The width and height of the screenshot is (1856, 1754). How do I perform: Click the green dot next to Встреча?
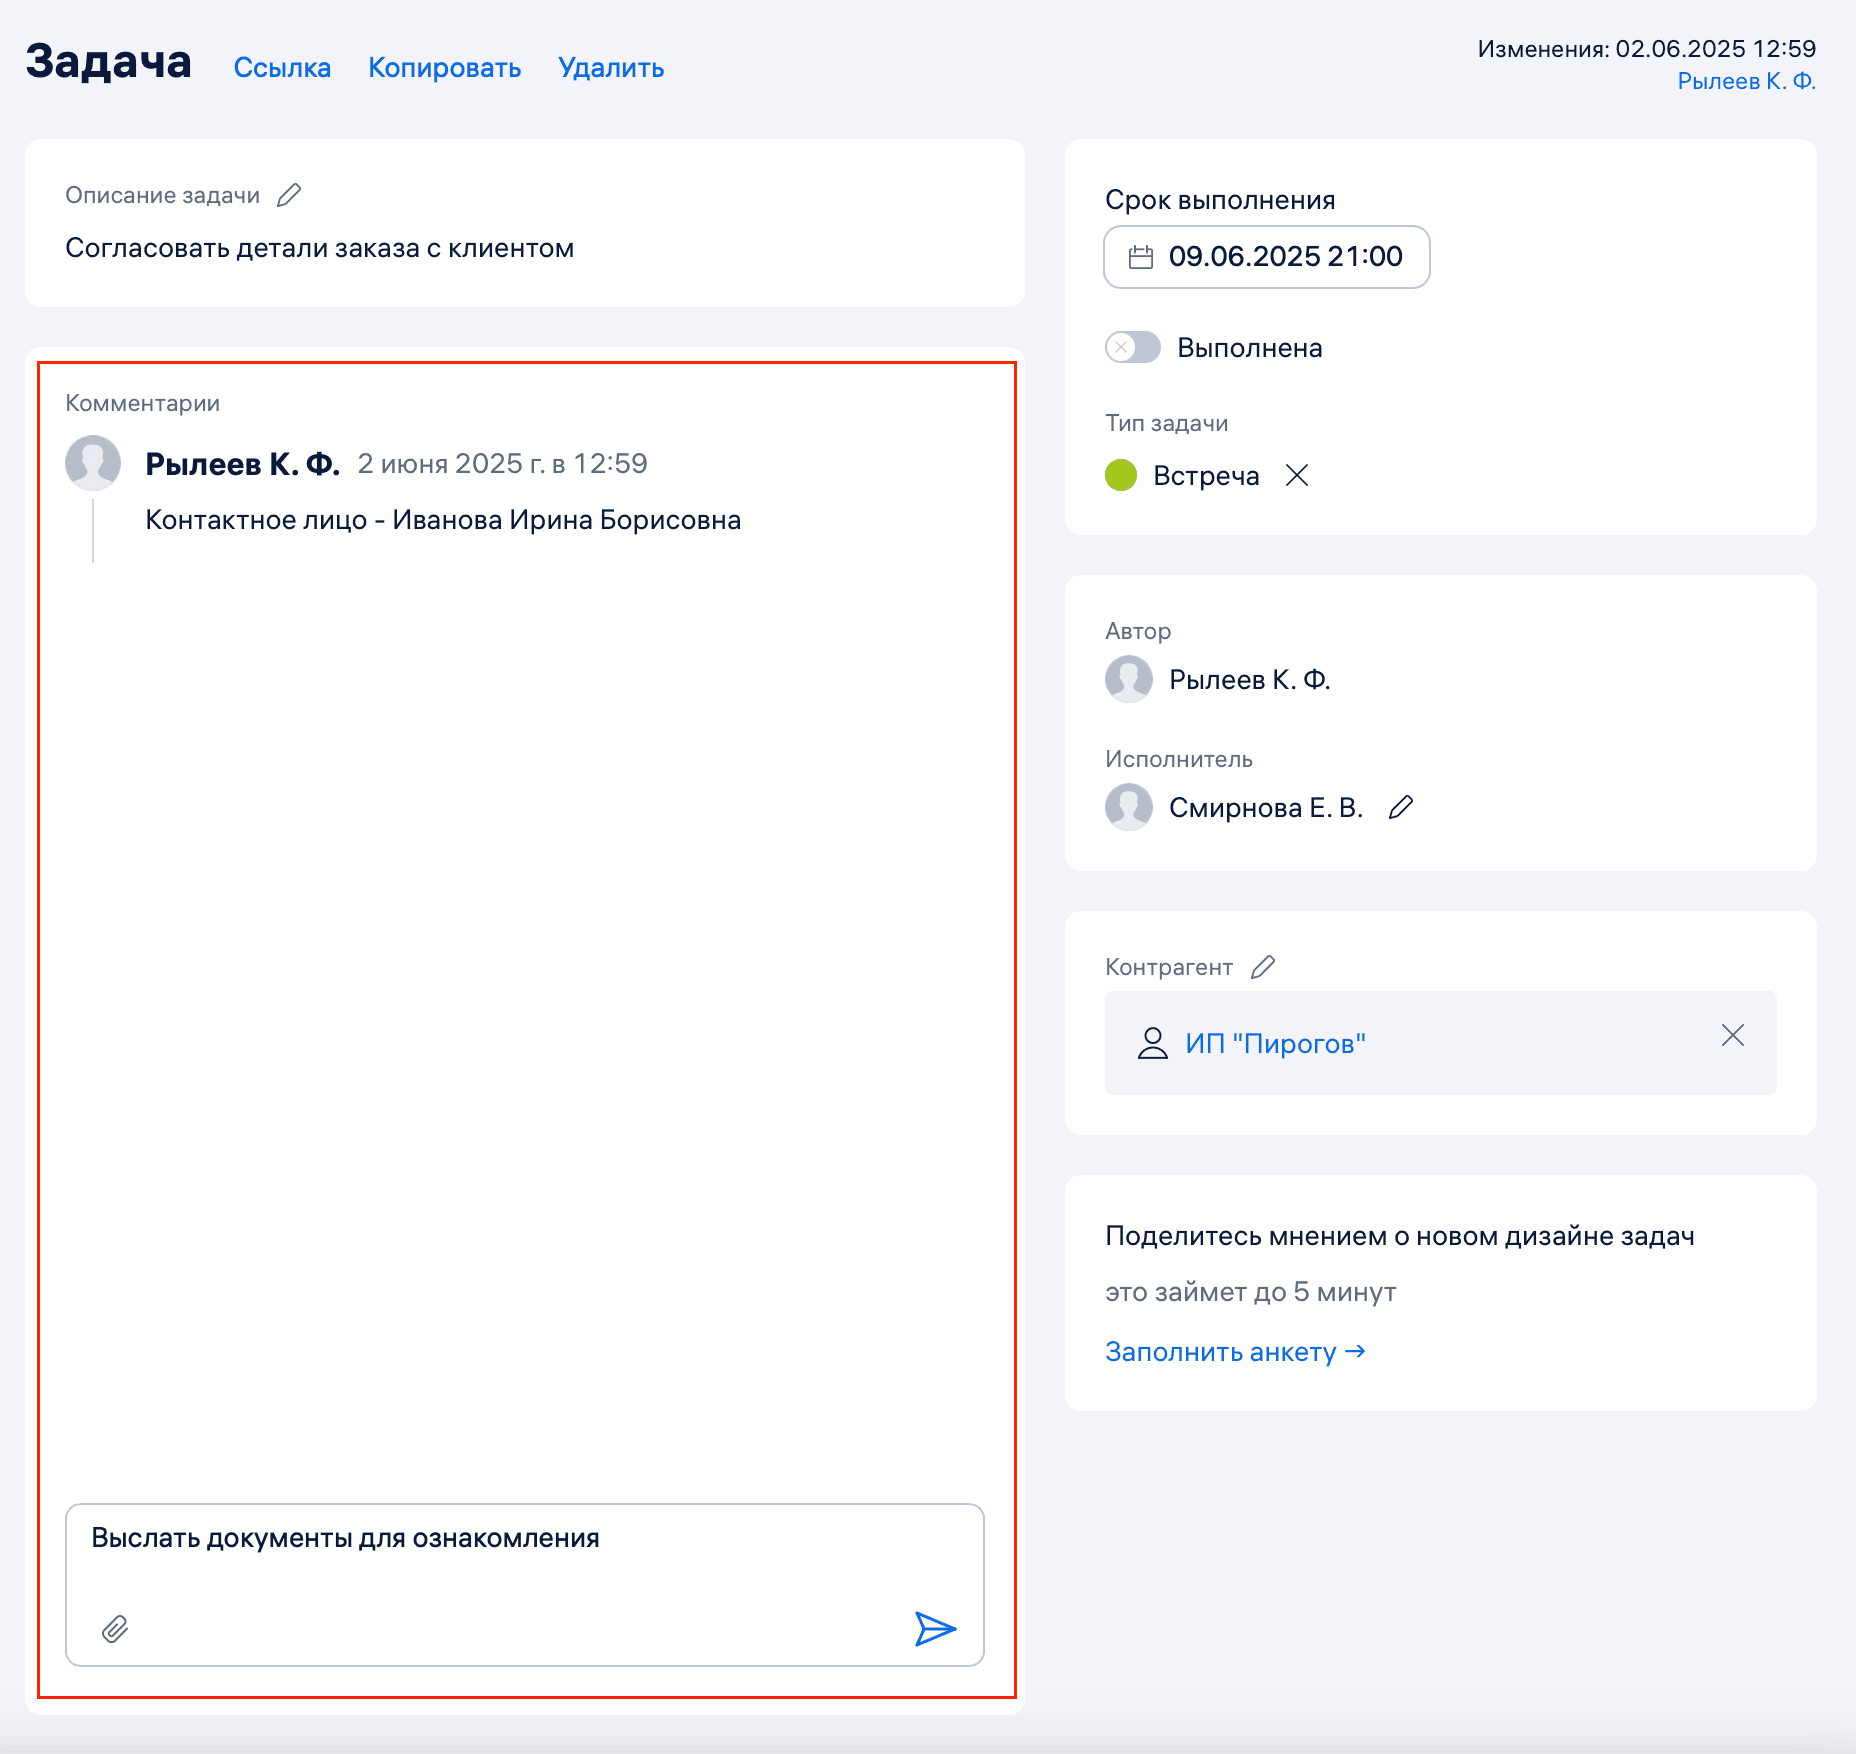pyautogui.click(x=1121, y=476)
